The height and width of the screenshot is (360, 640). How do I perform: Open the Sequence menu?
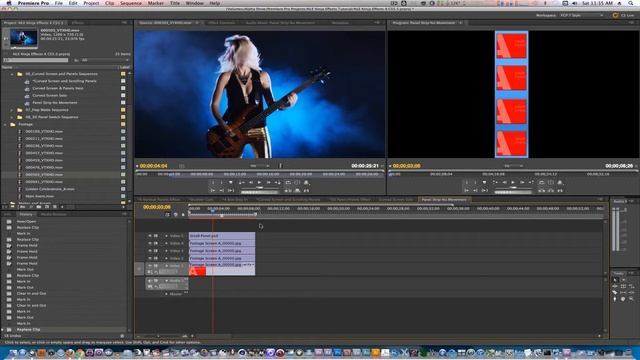pos(130,3)
